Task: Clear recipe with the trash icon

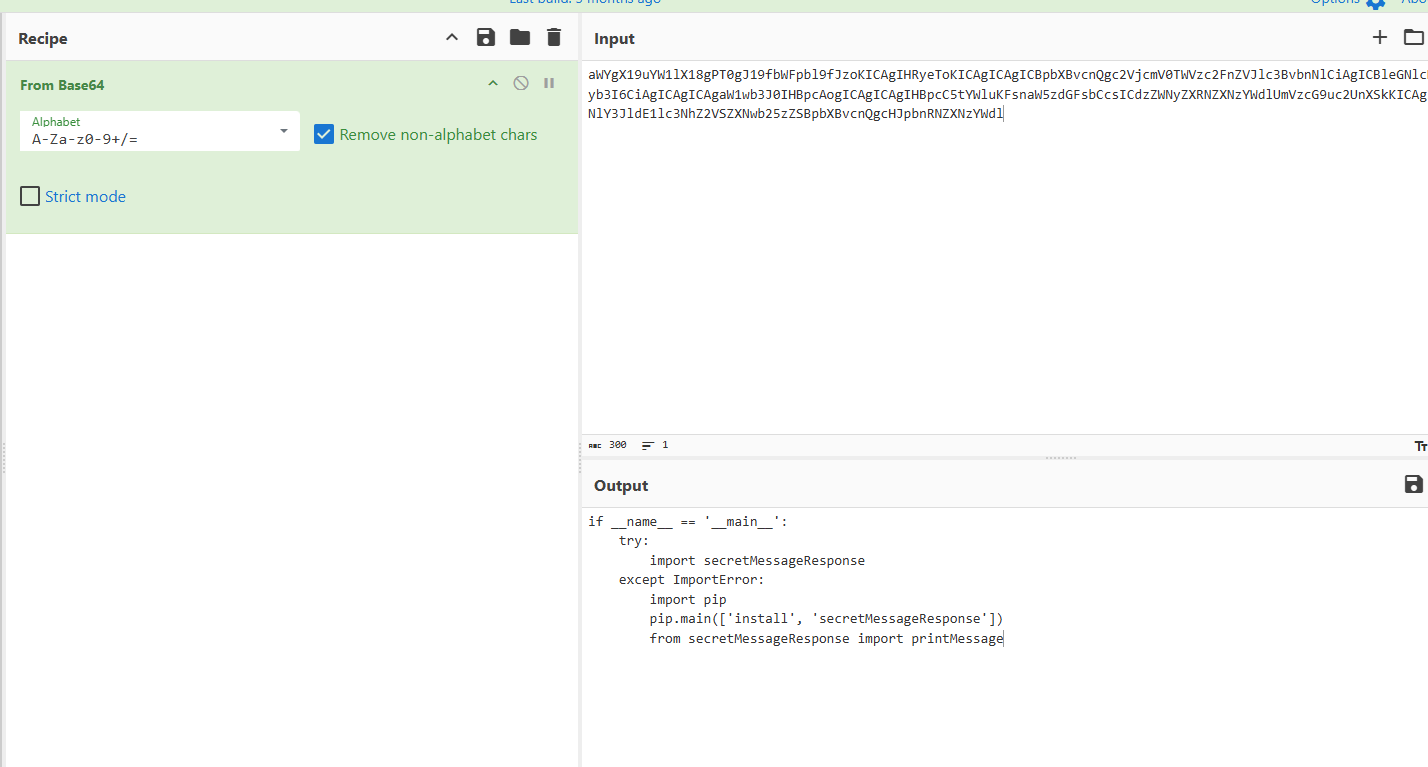Action: [554, 38]
